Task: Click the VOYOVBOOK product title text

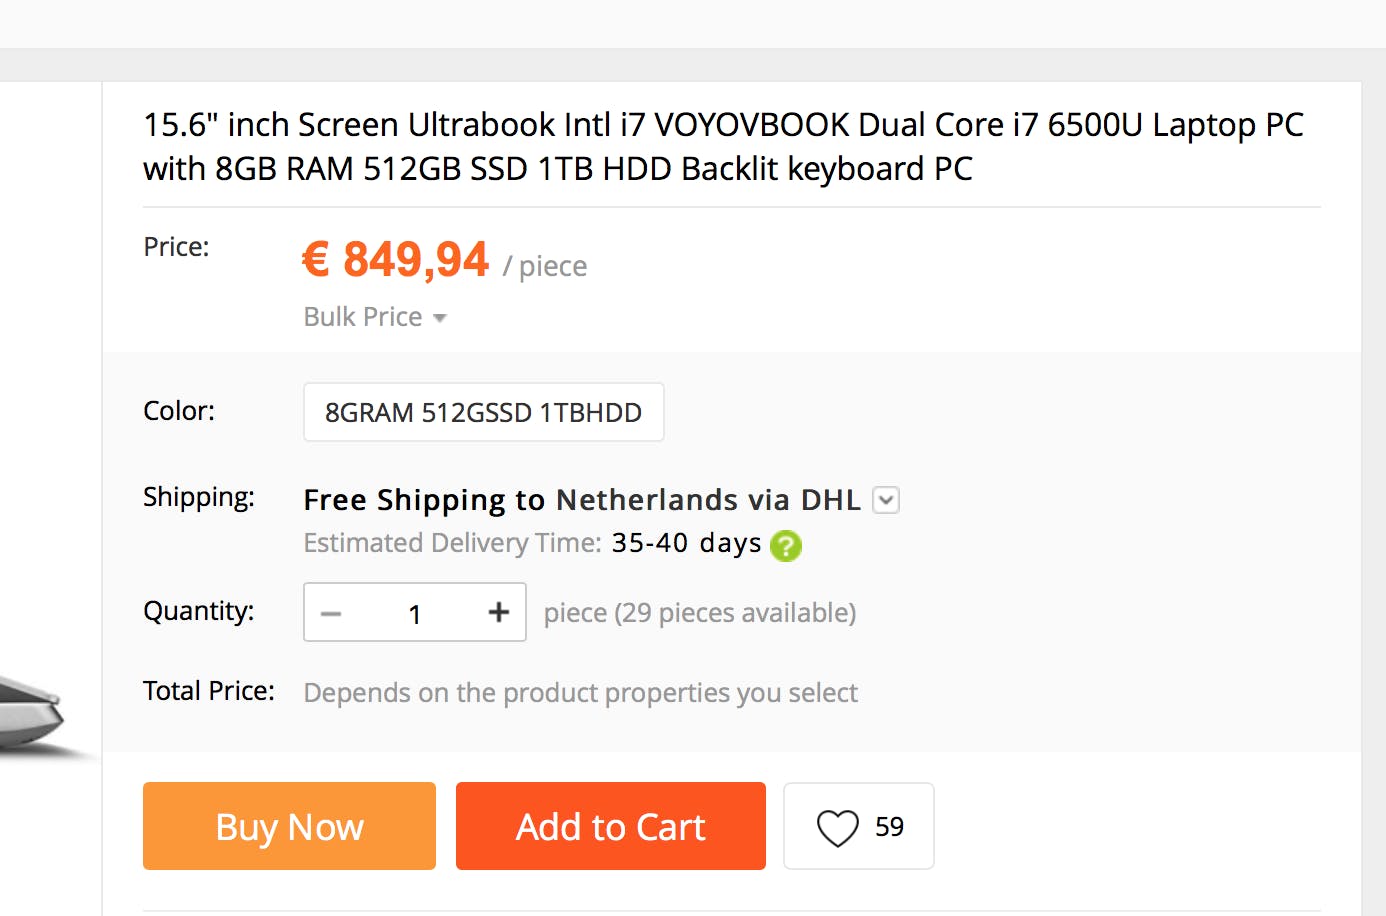Action: [x=723, y=146]
